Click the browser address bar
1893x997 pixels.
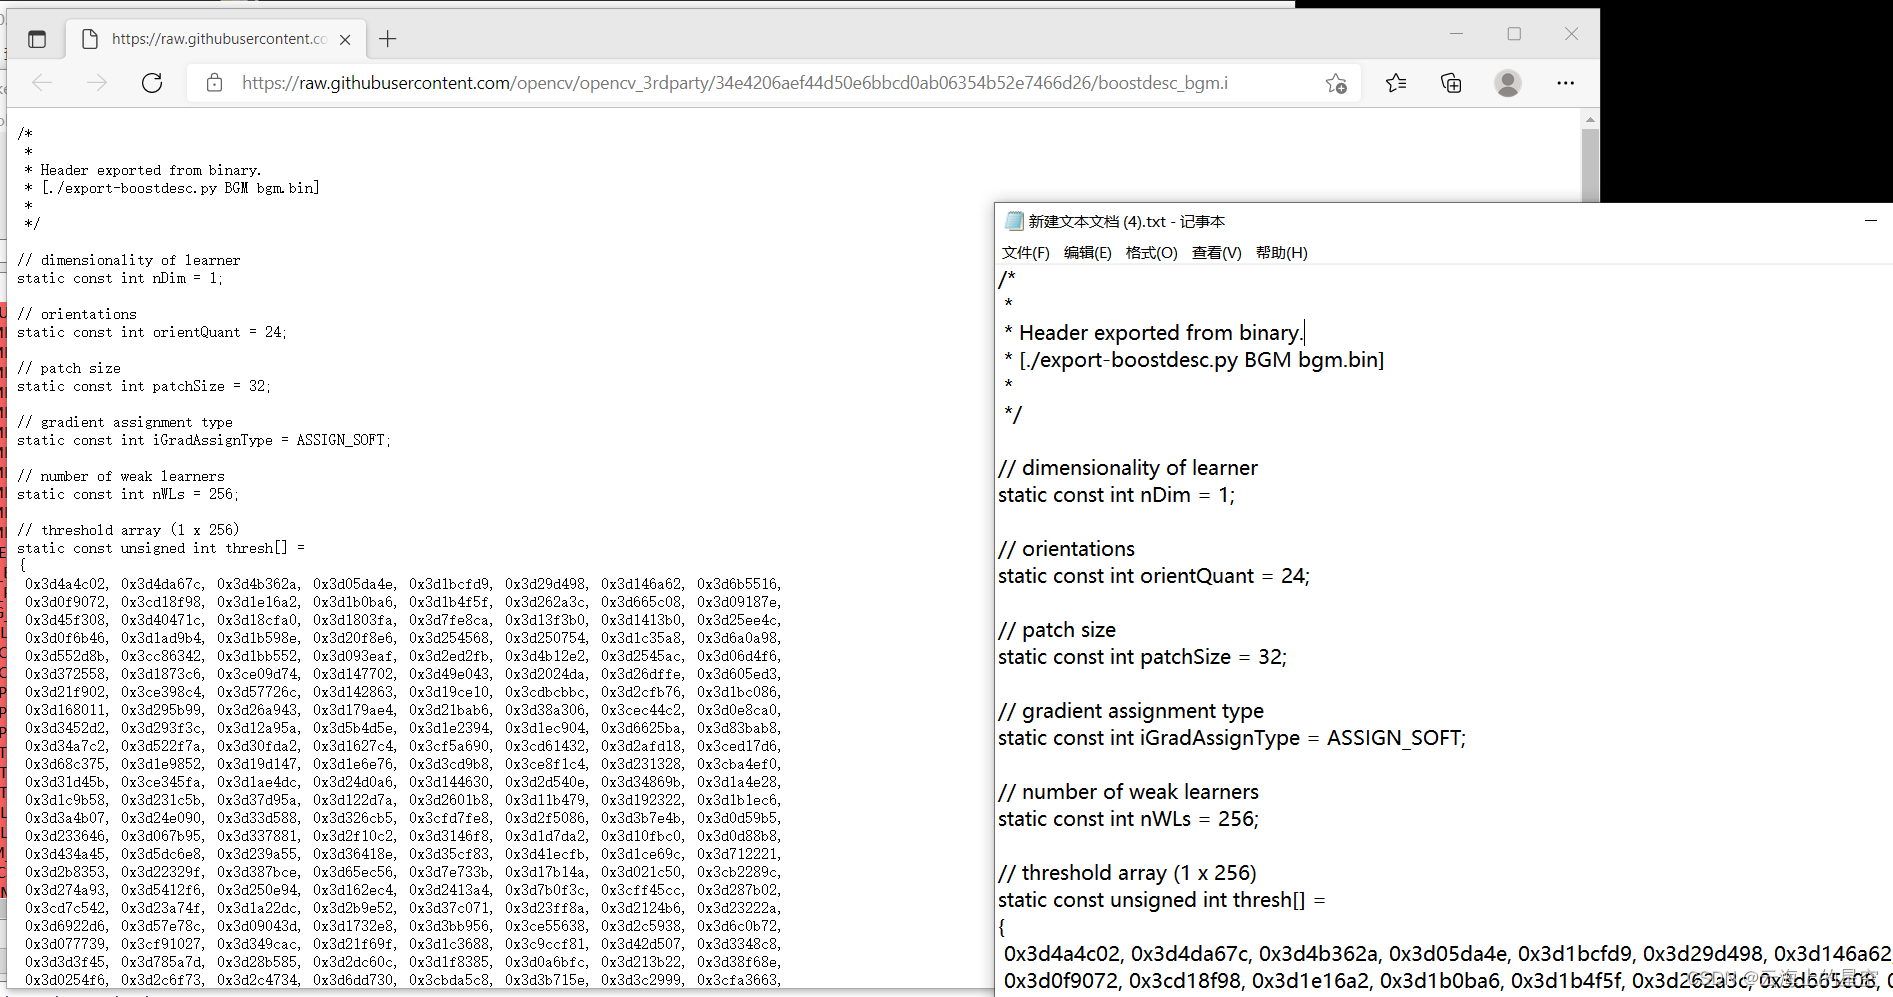(700, 83)
